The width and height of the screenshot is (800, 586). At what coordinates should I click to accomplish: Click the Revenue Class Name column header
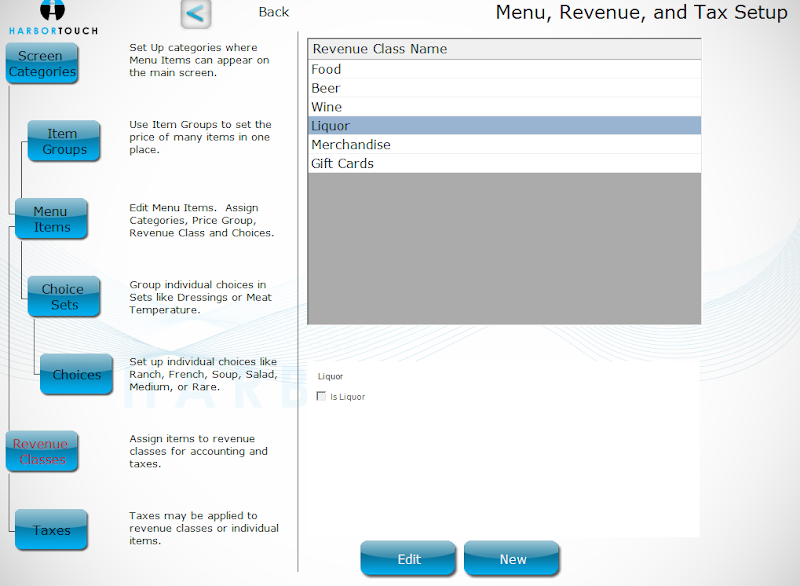click(505, 49)
